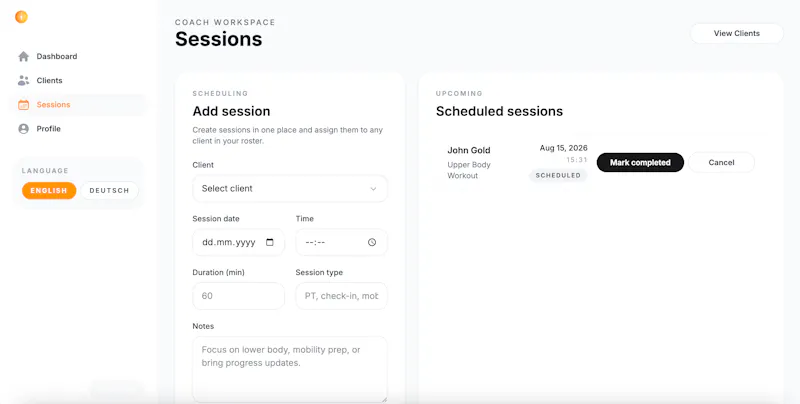This screenshot has width=800, height=404.
Task: Click the Select client chevron arrow
Action: coord(373,189)
